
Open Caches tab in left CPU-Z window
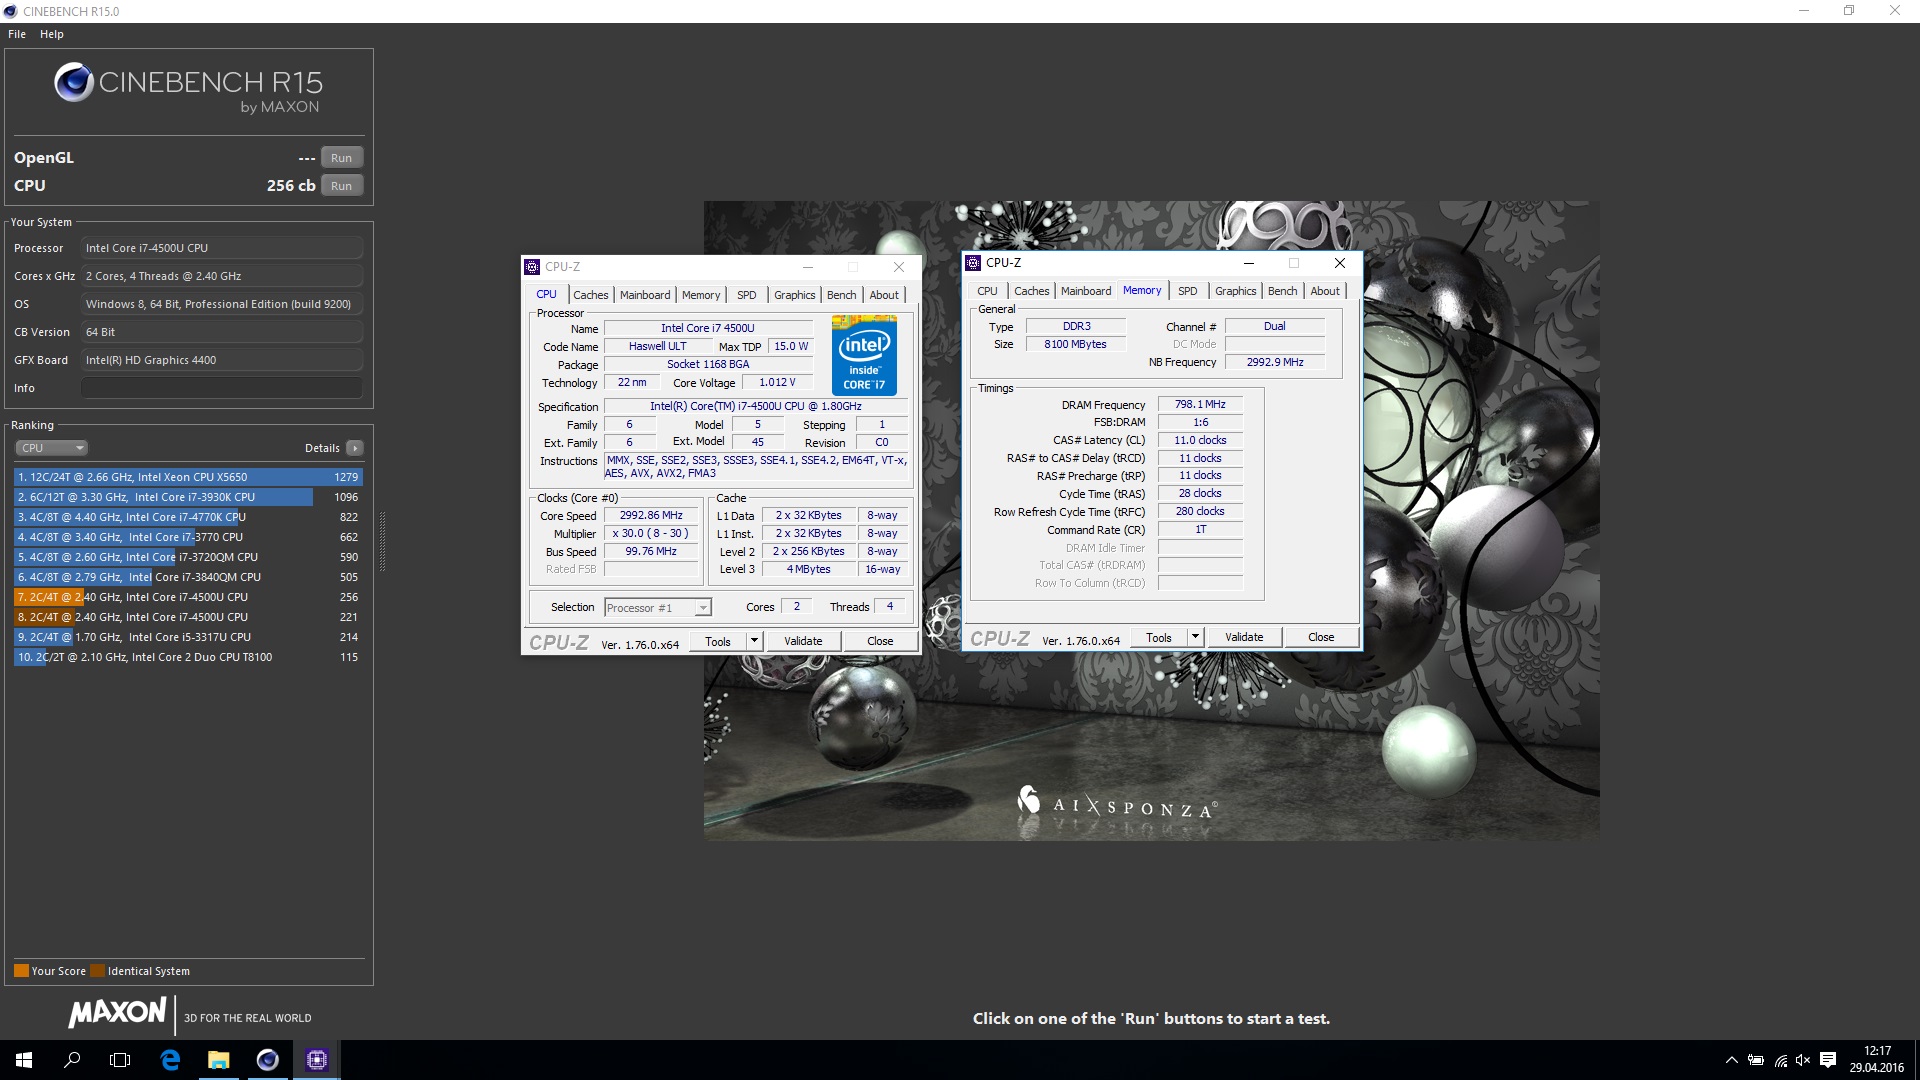coord(590,295)
